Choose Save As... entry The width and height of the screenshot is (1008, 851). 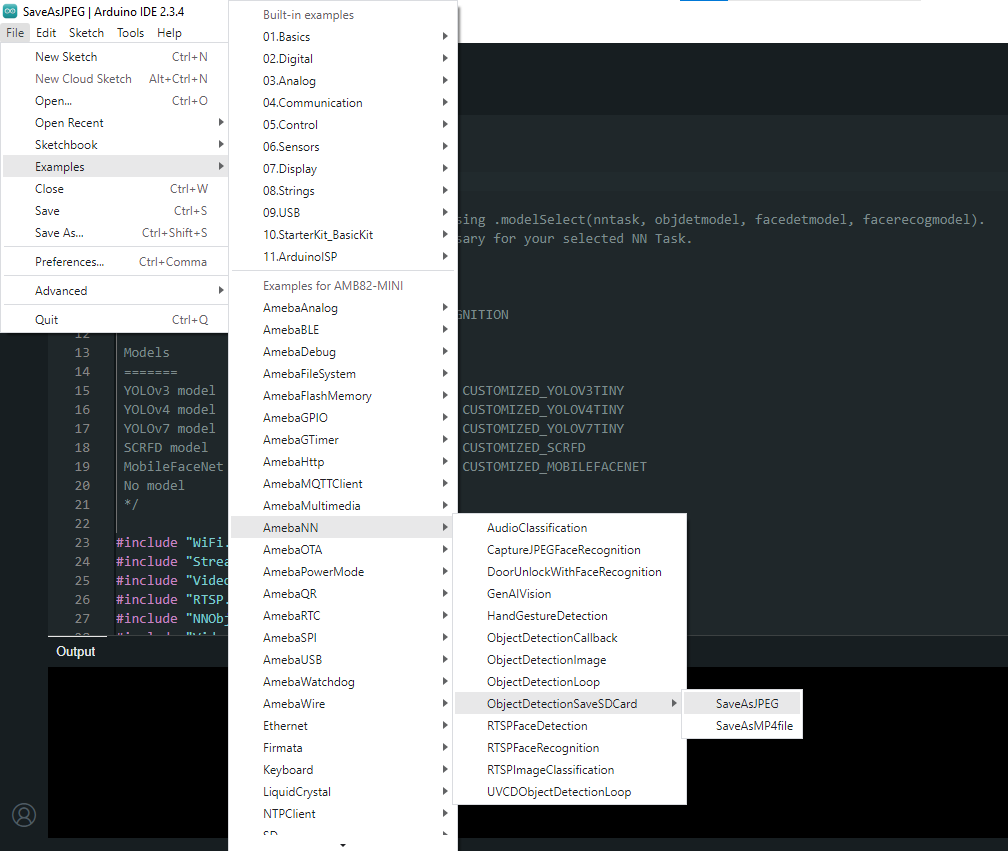(x=115, y=232)
